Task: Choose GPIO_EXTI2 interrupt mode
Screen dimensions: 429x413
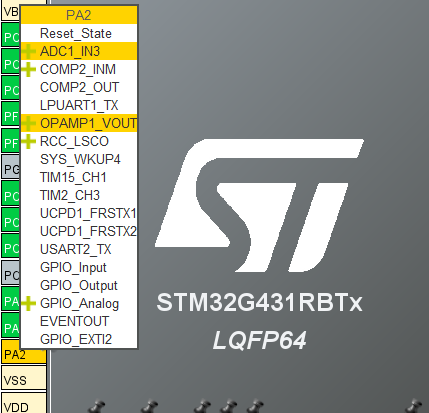Action: click(79, 339)
